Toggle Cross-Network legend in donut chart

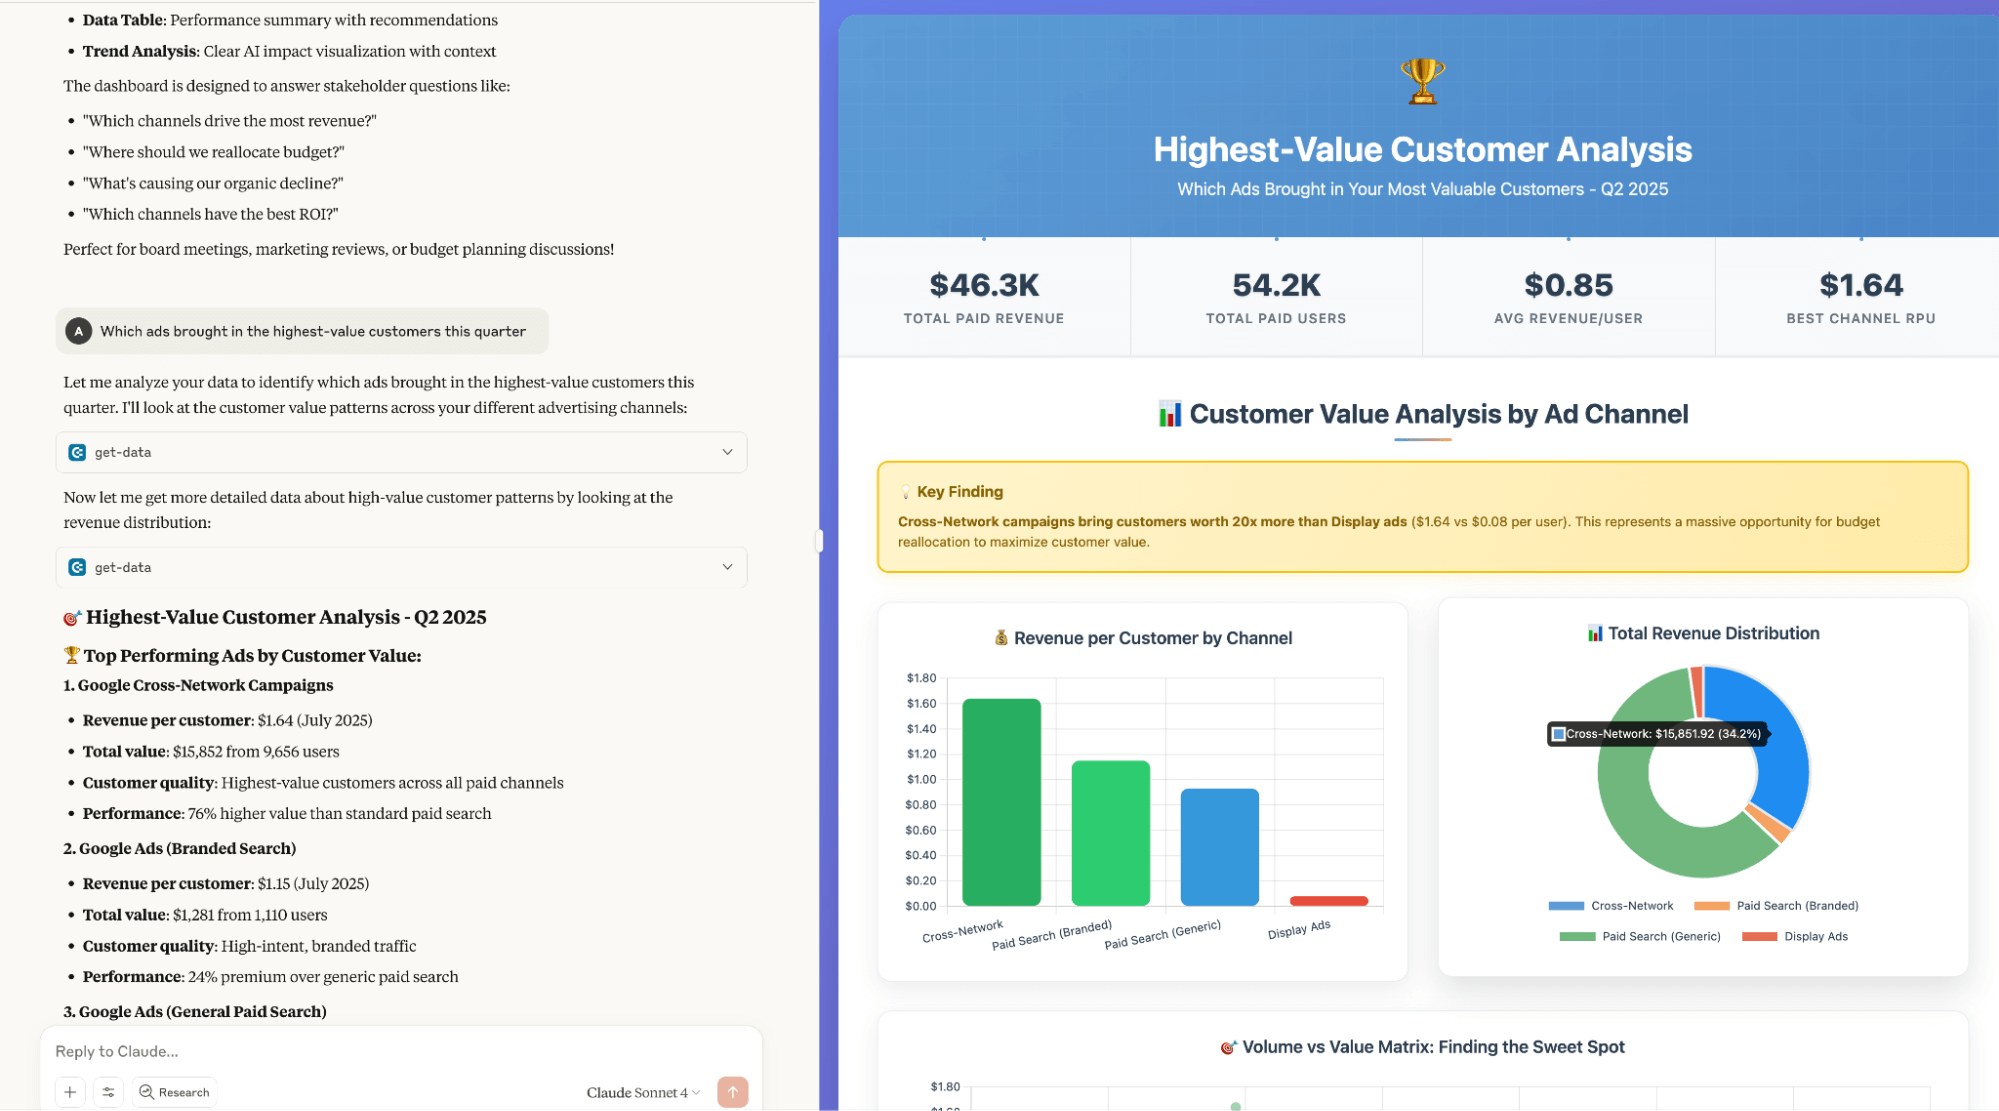[x=1611, y=906]
